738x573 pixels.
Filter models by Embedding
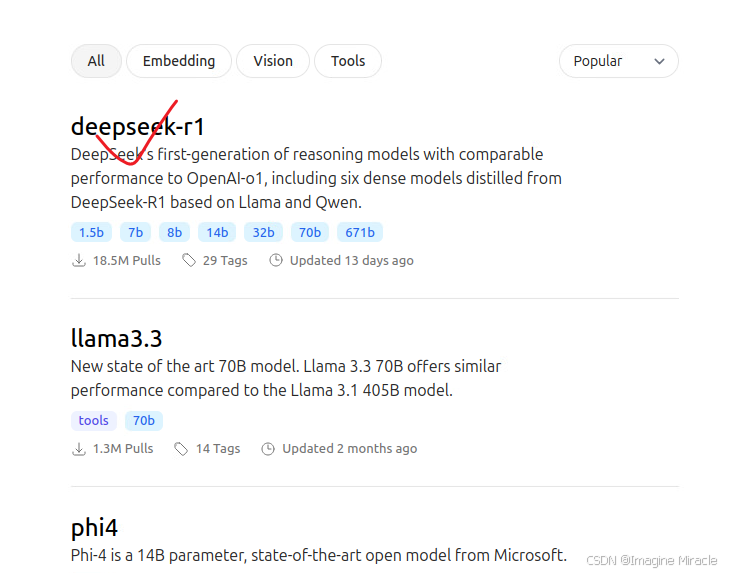(x=179, y=61)
